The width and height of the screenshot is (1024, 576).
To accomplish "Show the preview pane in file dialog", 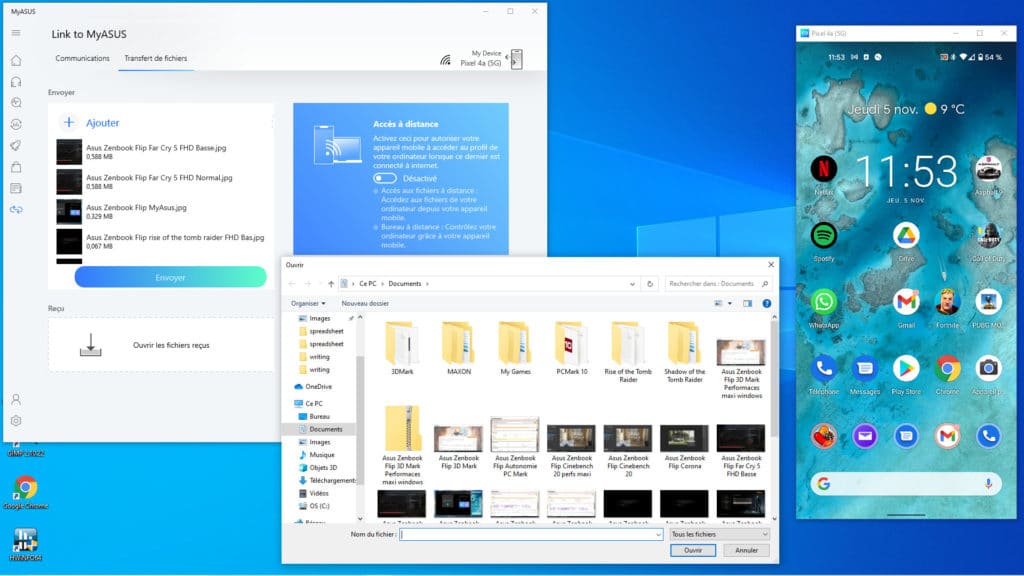I will click(748, 303).
